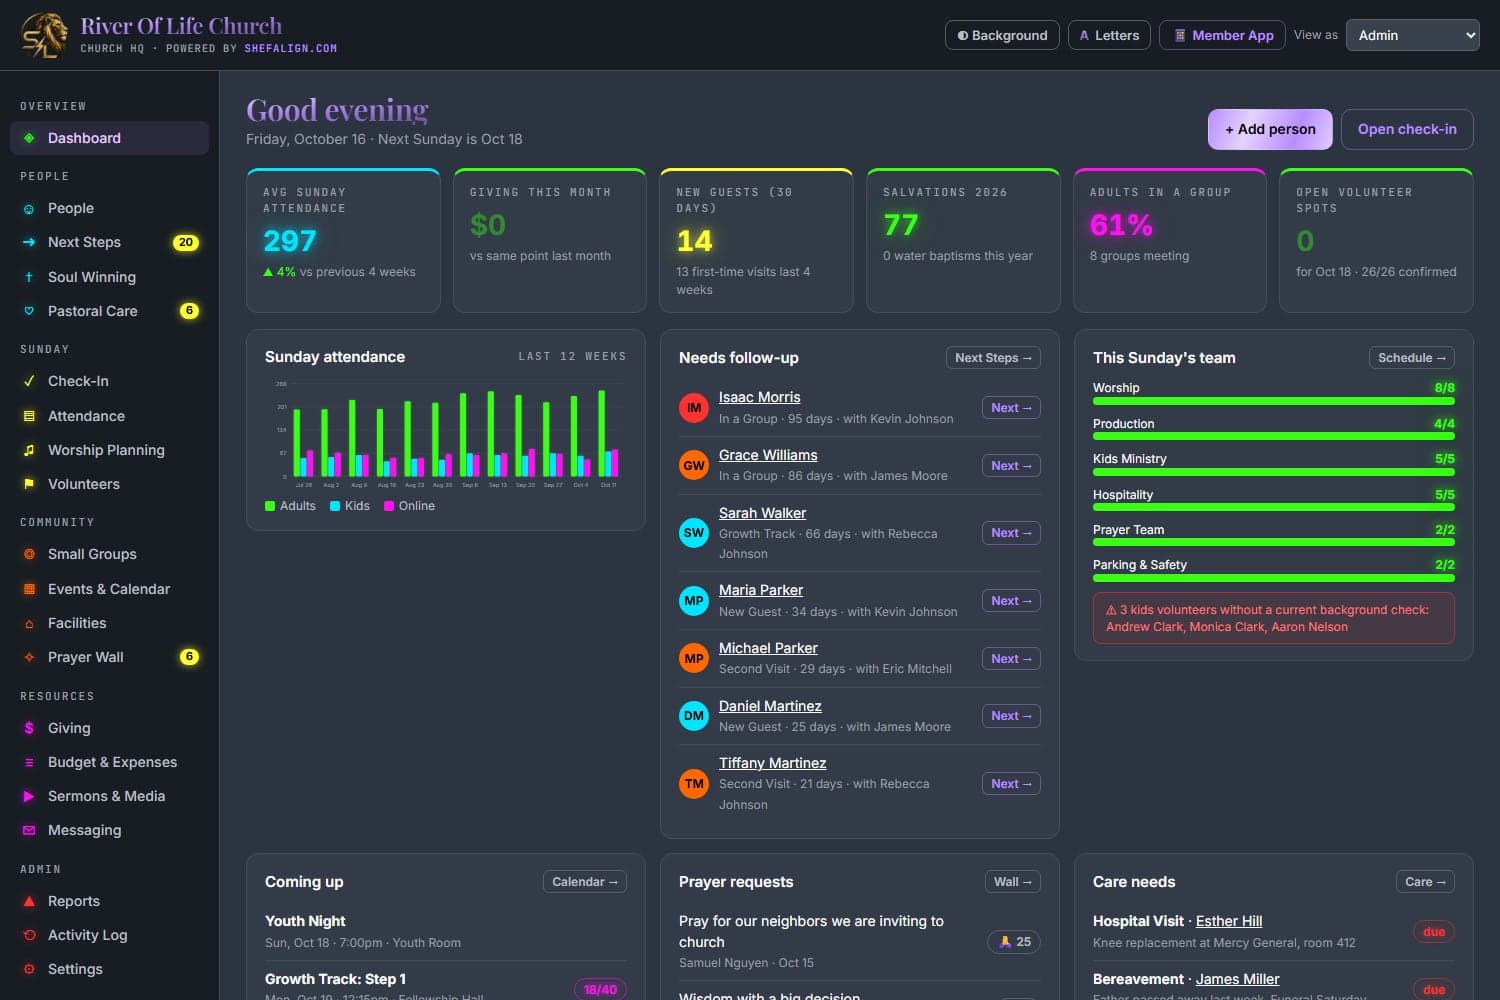
Task: Click the Calendar button in Coming up
Action: [x=585, y=882]
